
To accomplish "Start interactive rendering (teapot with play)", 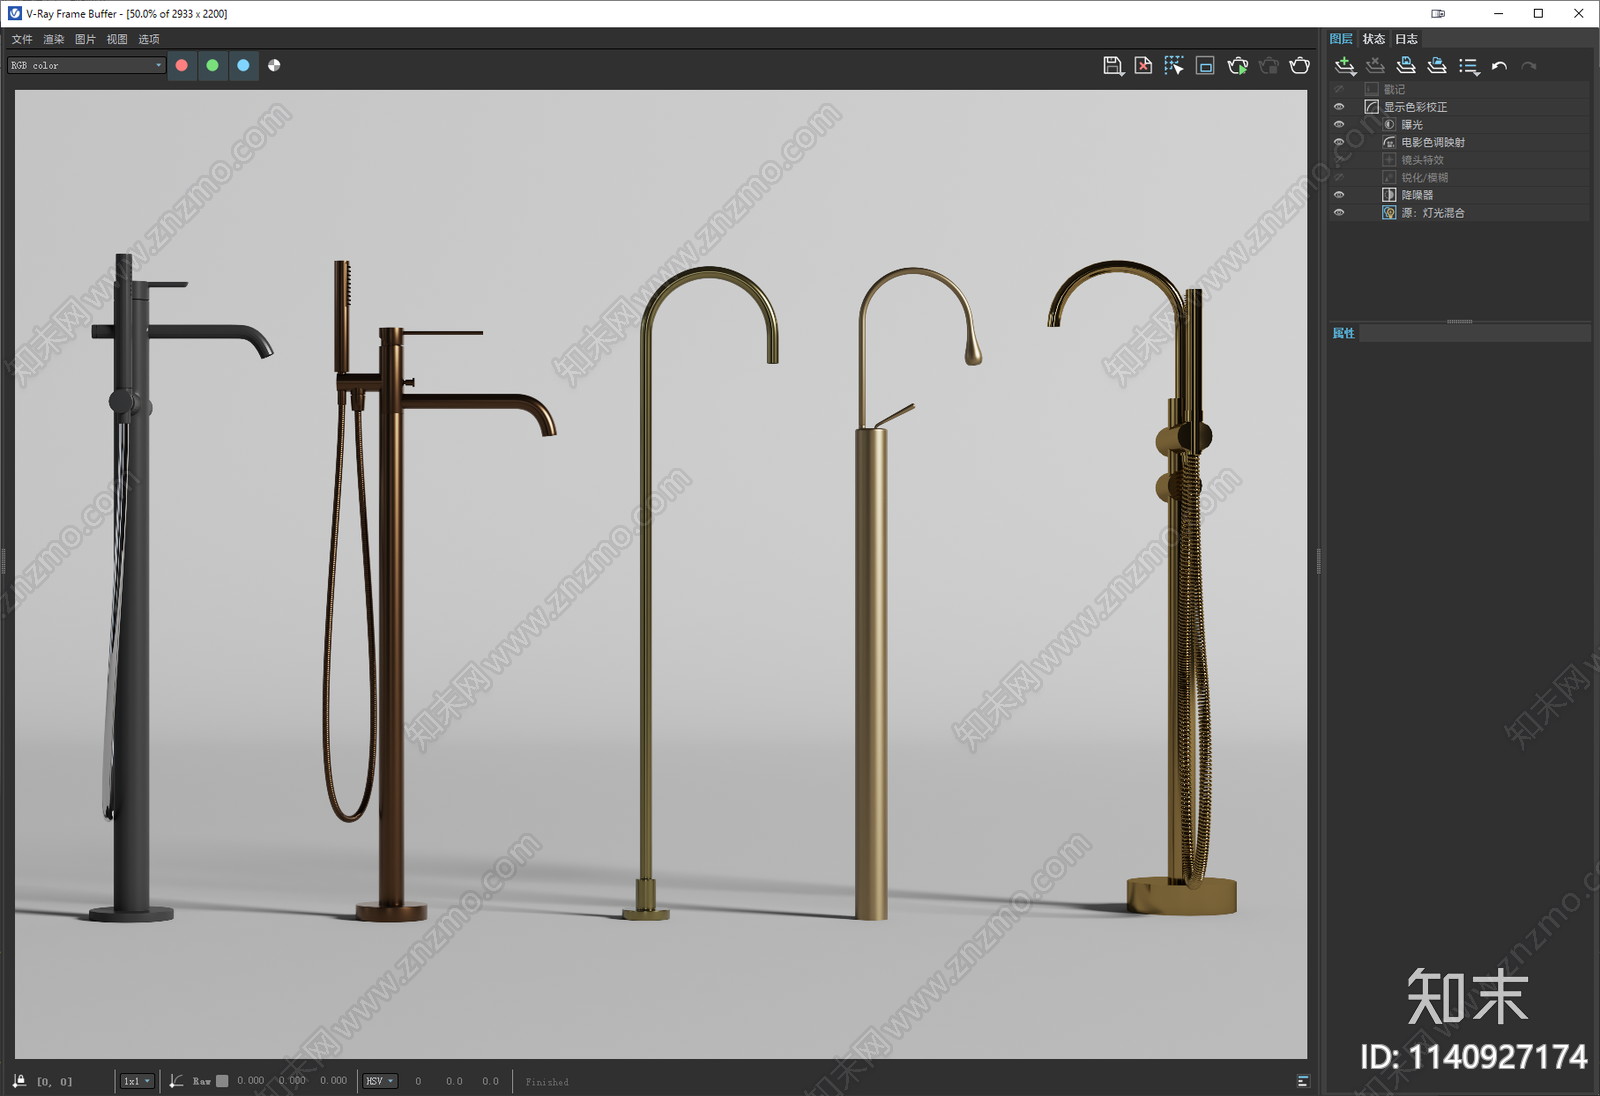I will (1237, 66).
